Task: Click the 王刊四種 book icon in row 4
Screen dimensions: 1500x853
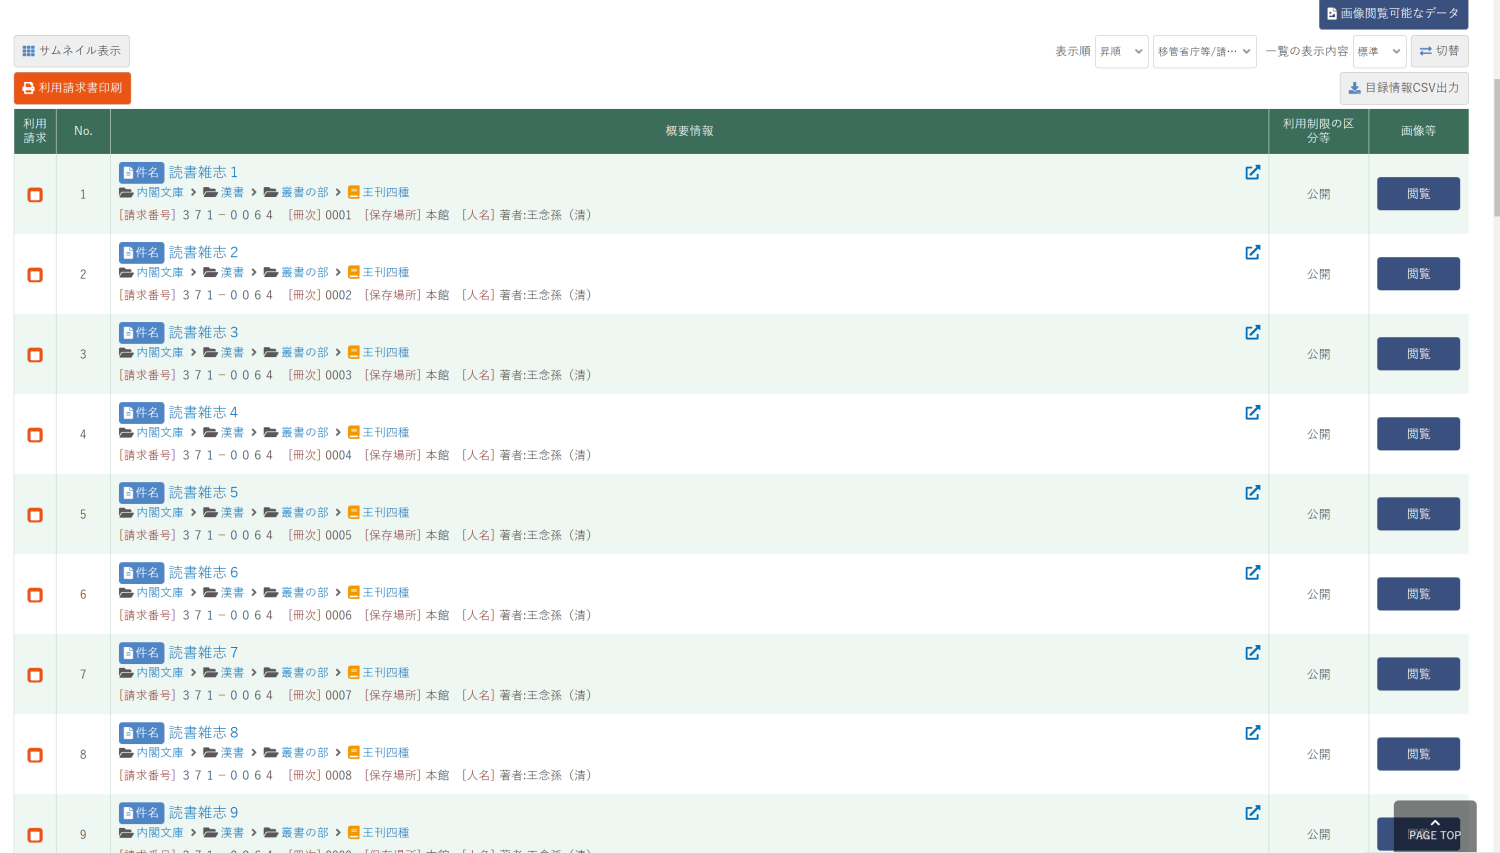Action: click(353, 433)
